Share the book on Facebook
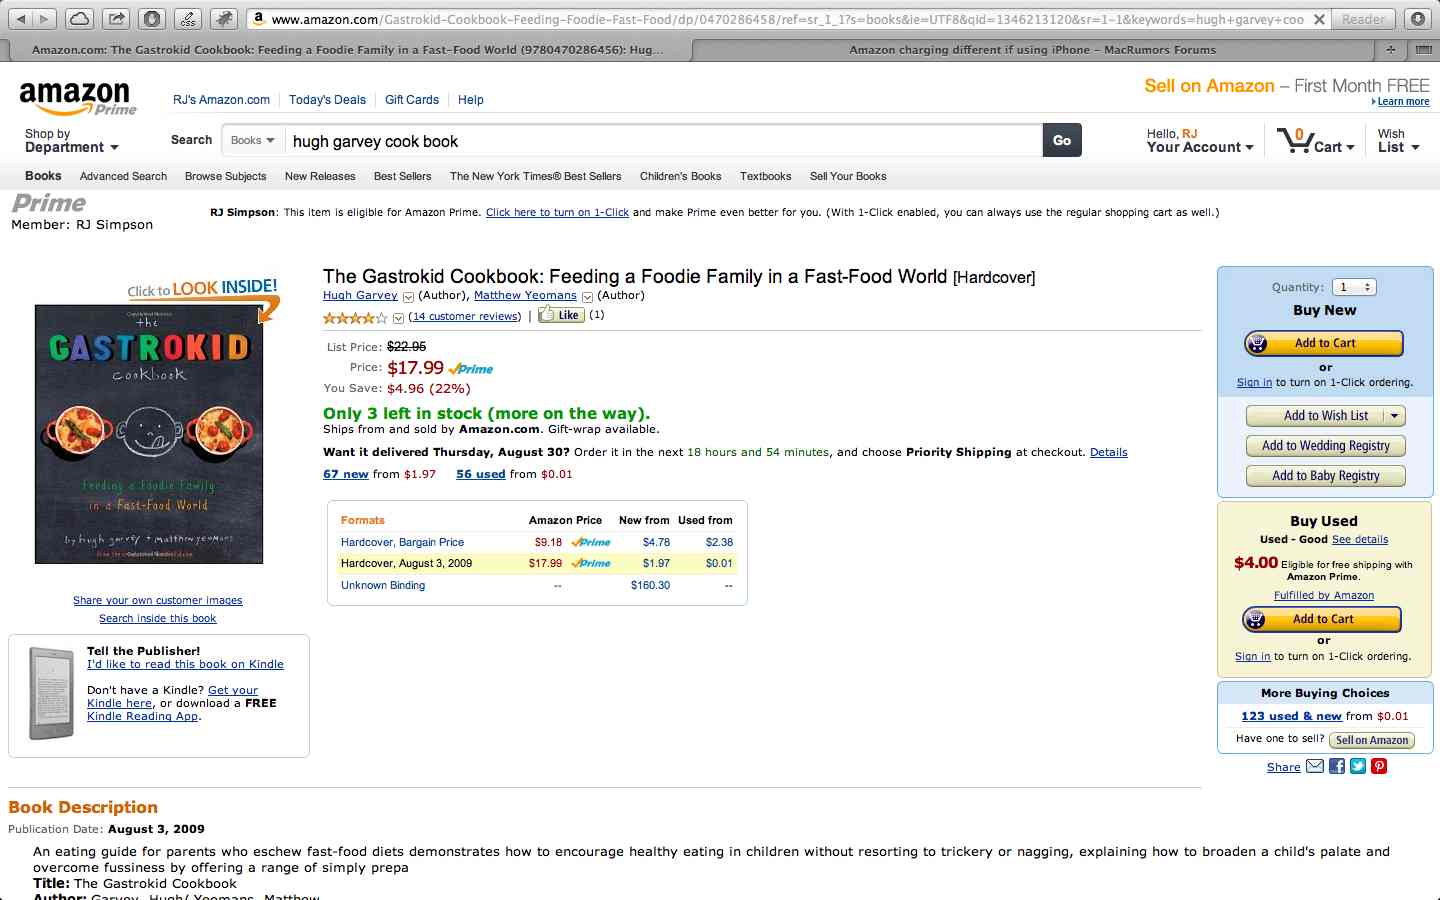The height and width of the screenshot is (900, 1440). pyautogui.click(x=1337, y=766)
